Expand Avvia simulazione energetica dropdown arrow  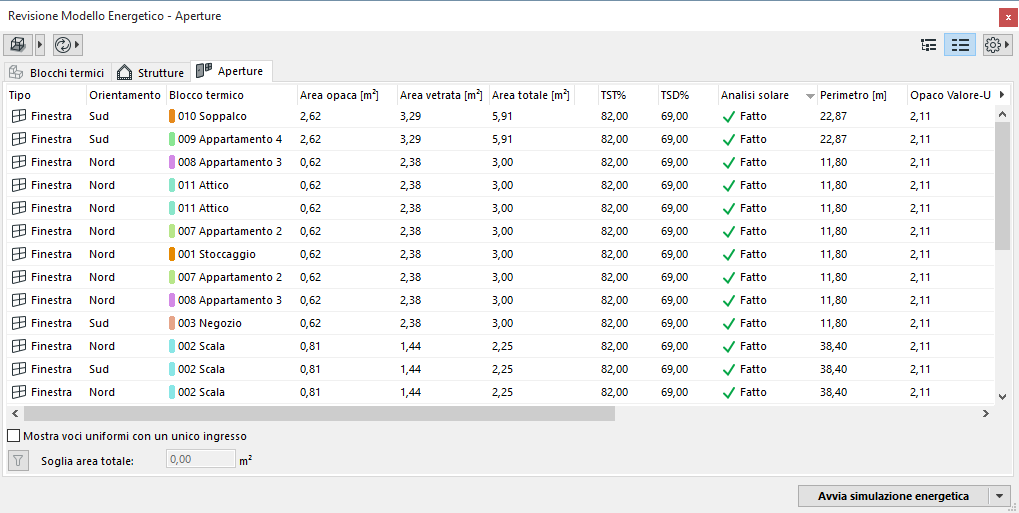point(1000,496)
